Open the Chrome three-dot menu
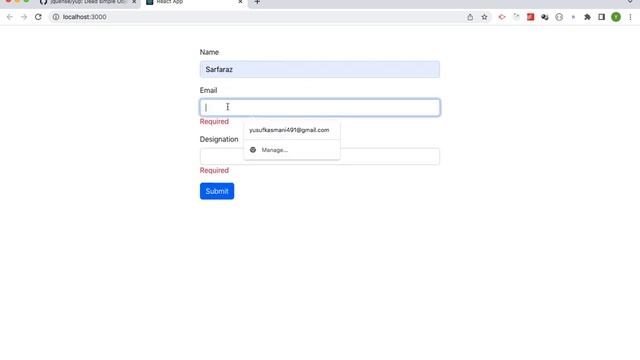 (630, 17)
